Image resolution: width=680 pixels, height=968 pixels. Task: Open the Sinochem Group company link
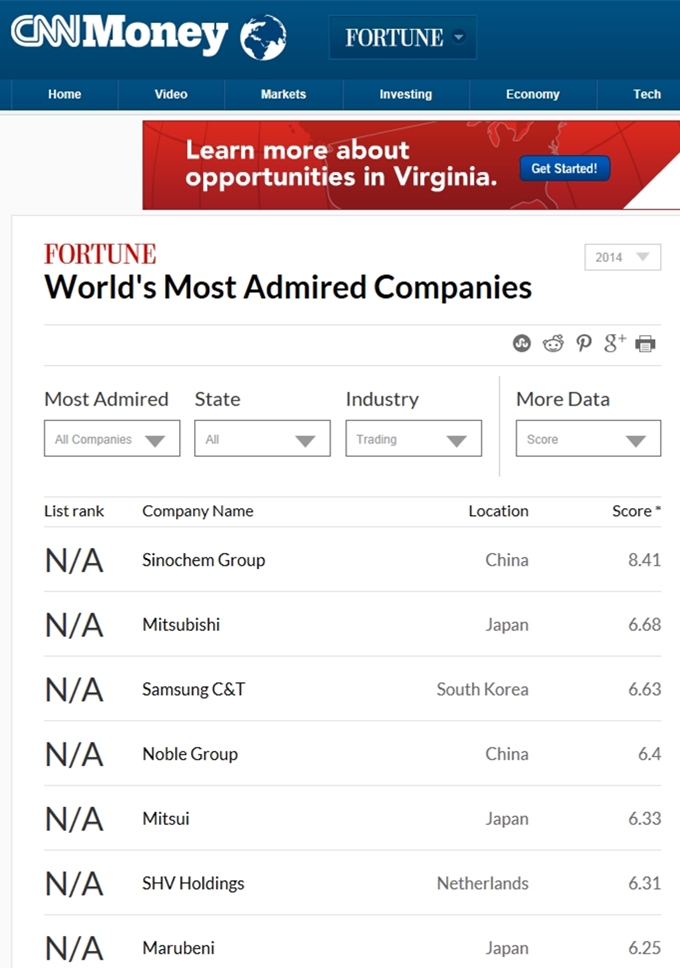tap(203, 560)
